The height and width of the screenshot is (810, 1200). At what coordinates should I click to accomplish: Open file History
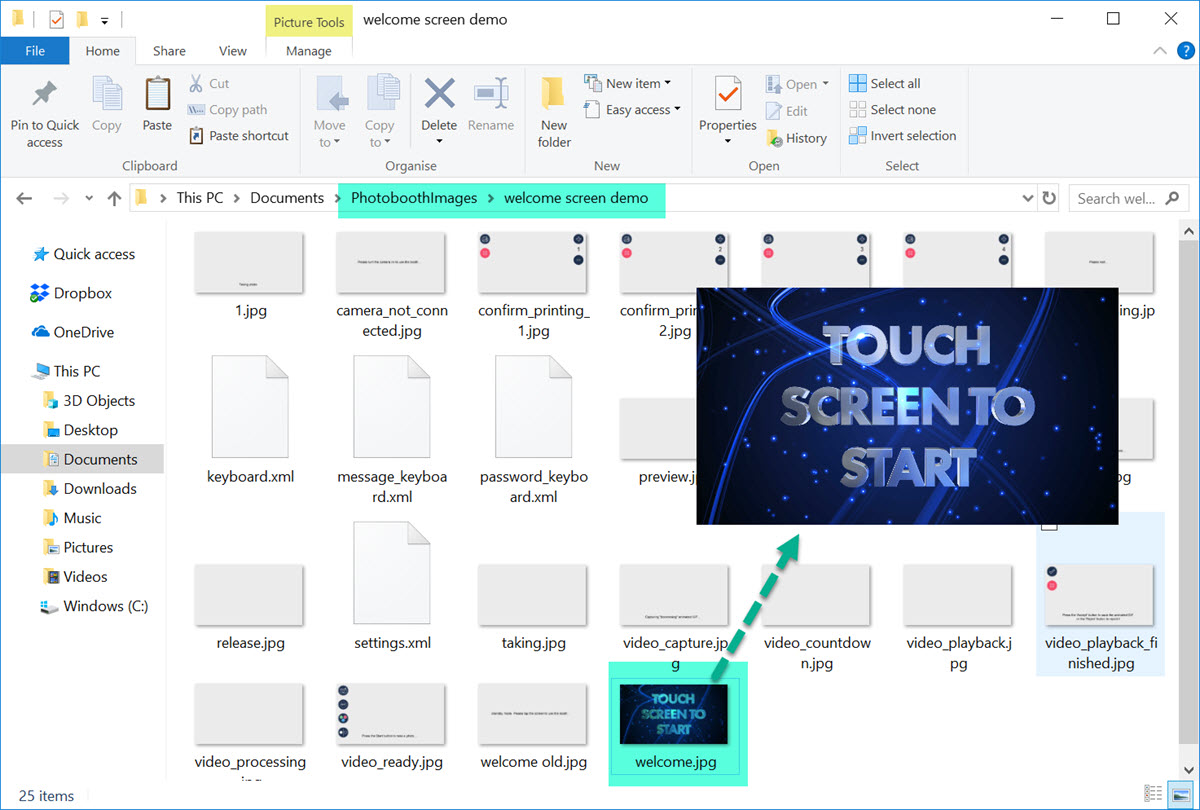pyautogui.click(x=797, y=138)
